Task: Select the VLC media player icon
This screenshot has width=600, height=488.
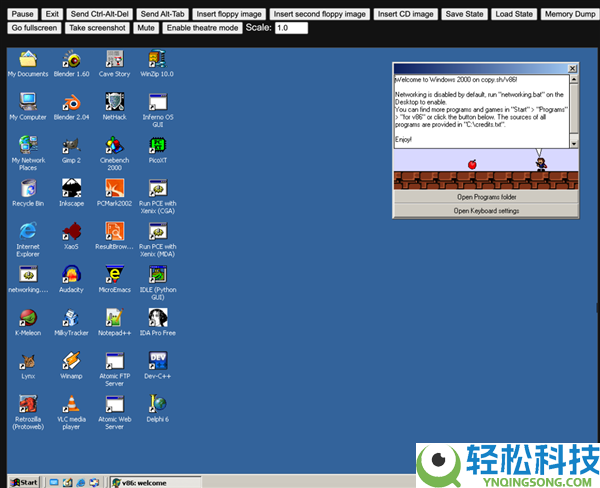Action: click(72, 404)
